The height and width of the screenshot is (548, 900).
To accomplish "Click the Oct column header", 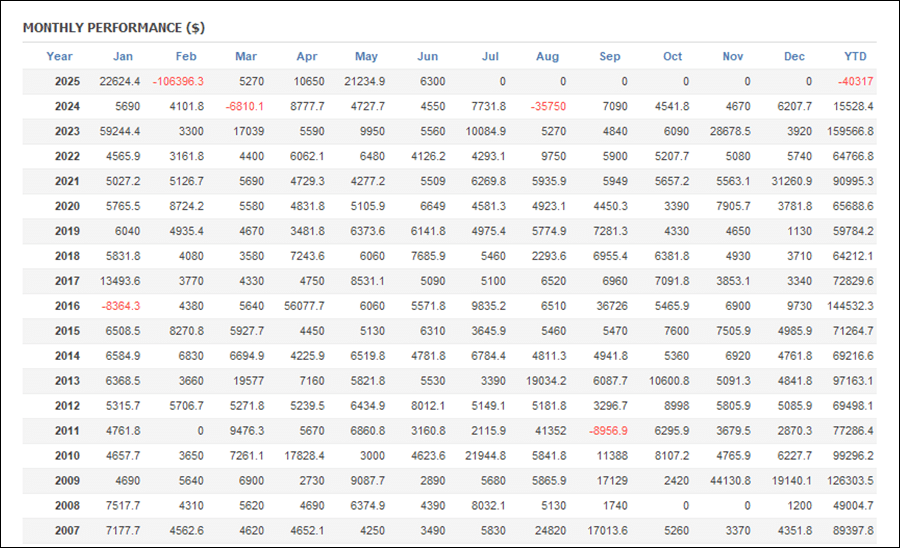I will point(672,56).
